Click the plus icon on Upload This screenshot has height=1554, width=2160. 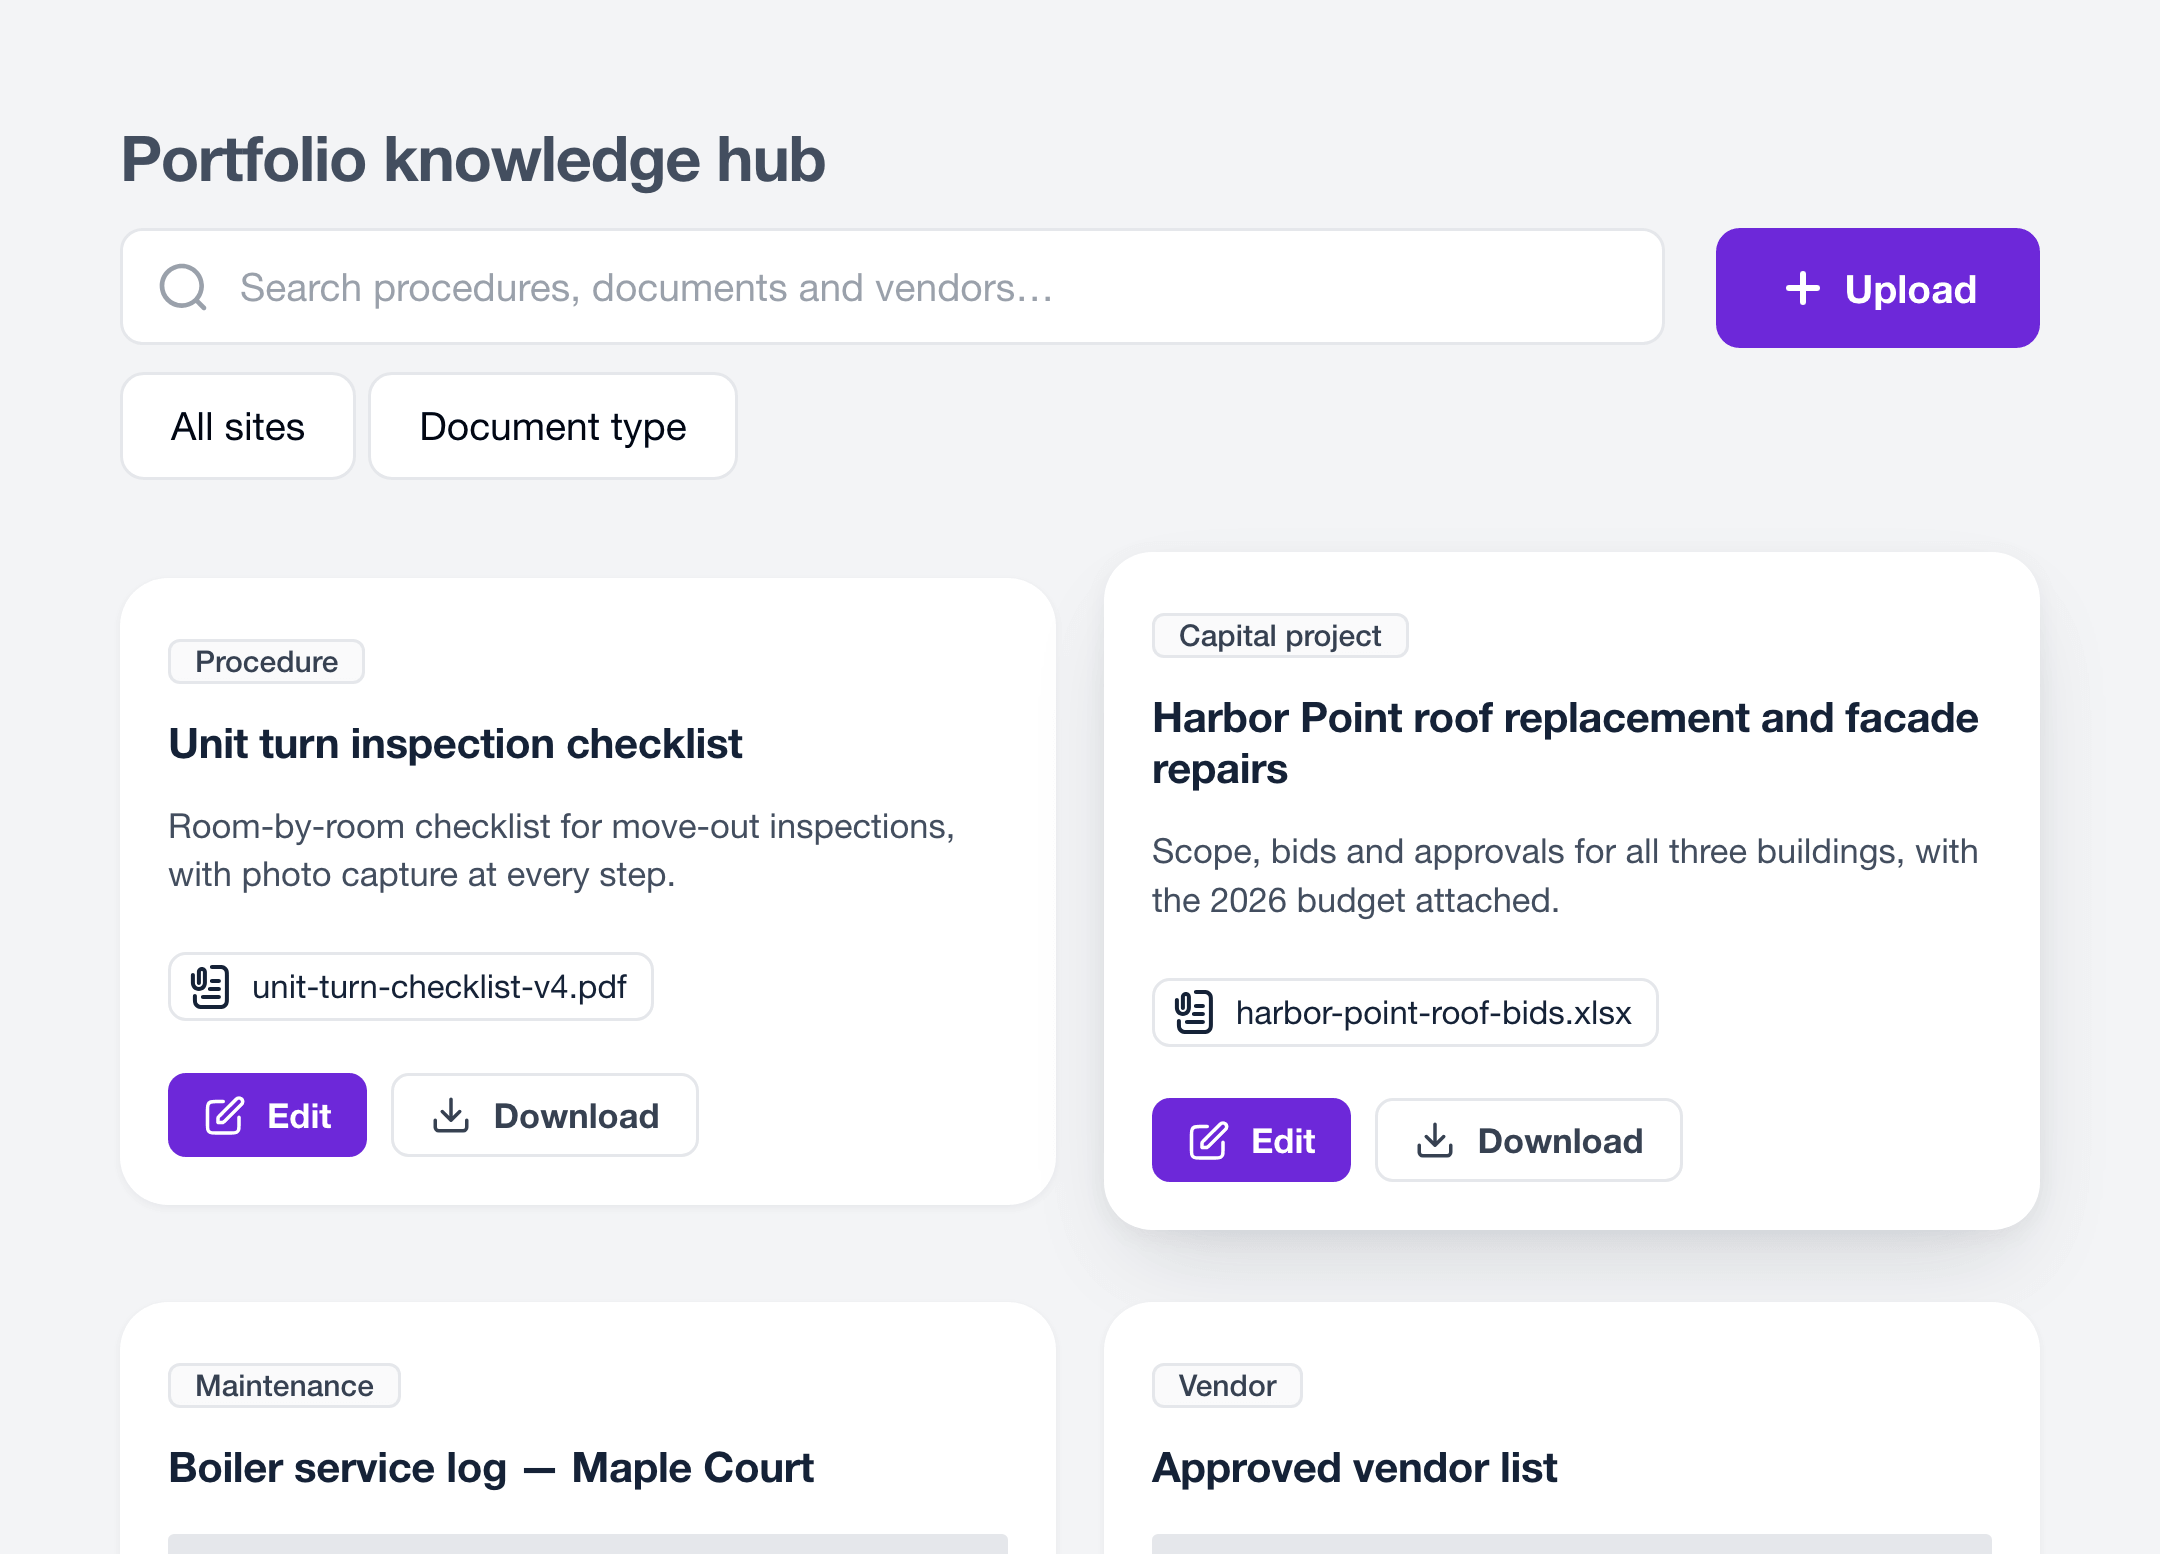click(1803, 288)
